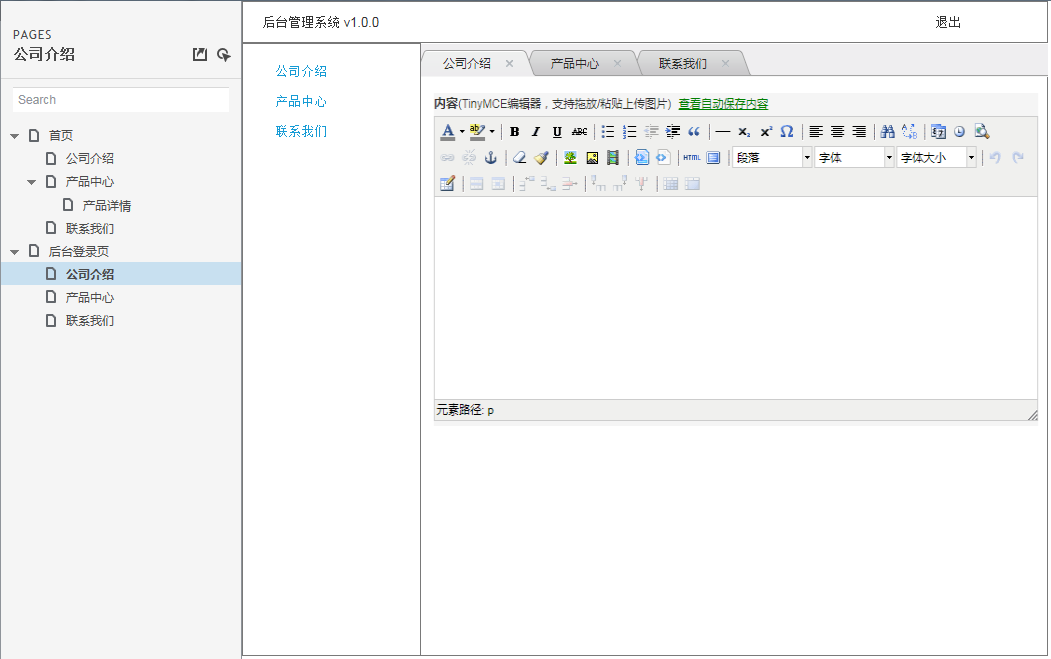This screenshot has width=1051, height=659.
Task: Open find and replace A-to-B icon
Action: tap(909, 131)
